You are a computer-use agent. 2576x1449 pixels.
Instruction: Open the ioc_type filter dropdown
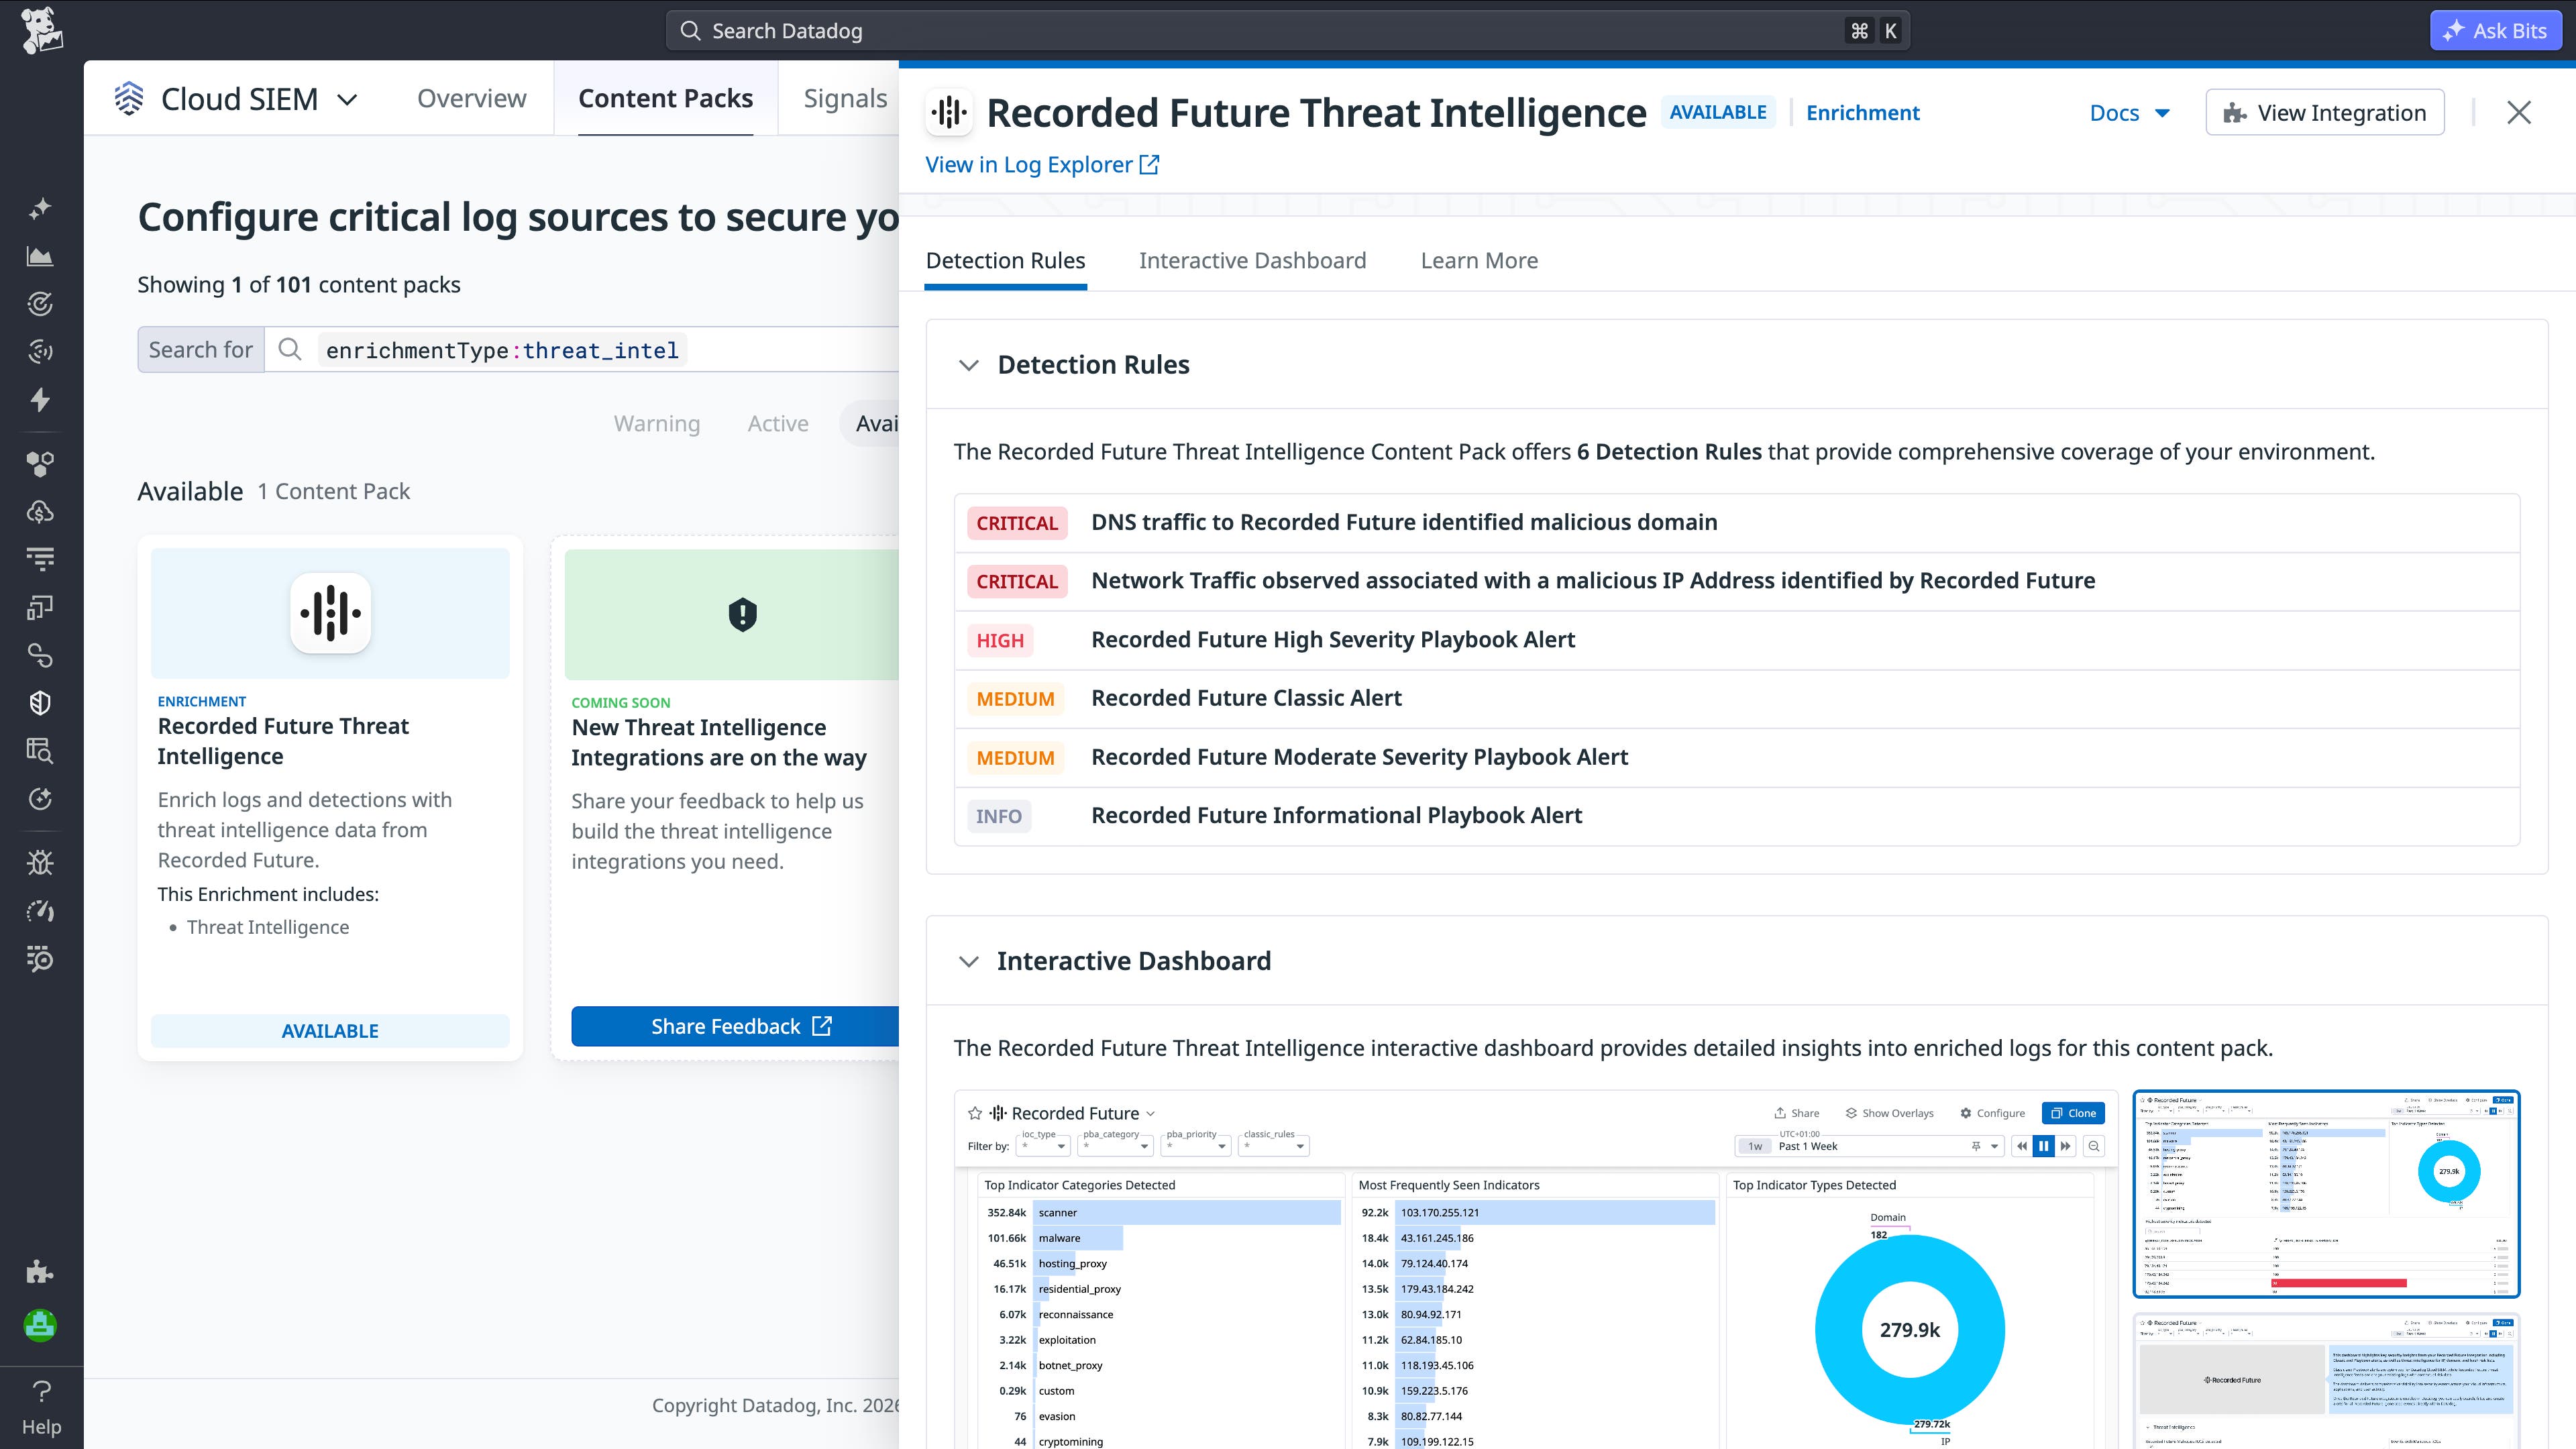[x=1044, y=1146]
